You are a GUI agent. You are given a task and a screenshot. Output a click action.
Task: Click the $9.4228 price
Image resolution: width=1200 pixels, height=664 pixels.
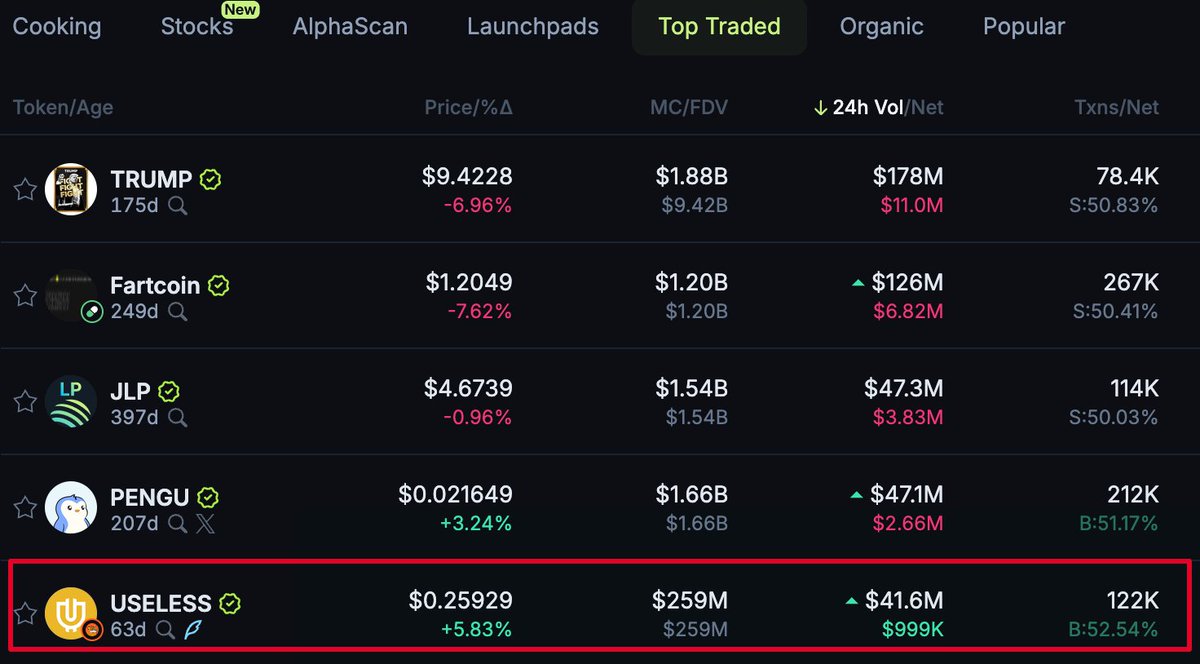pos(467,177)
